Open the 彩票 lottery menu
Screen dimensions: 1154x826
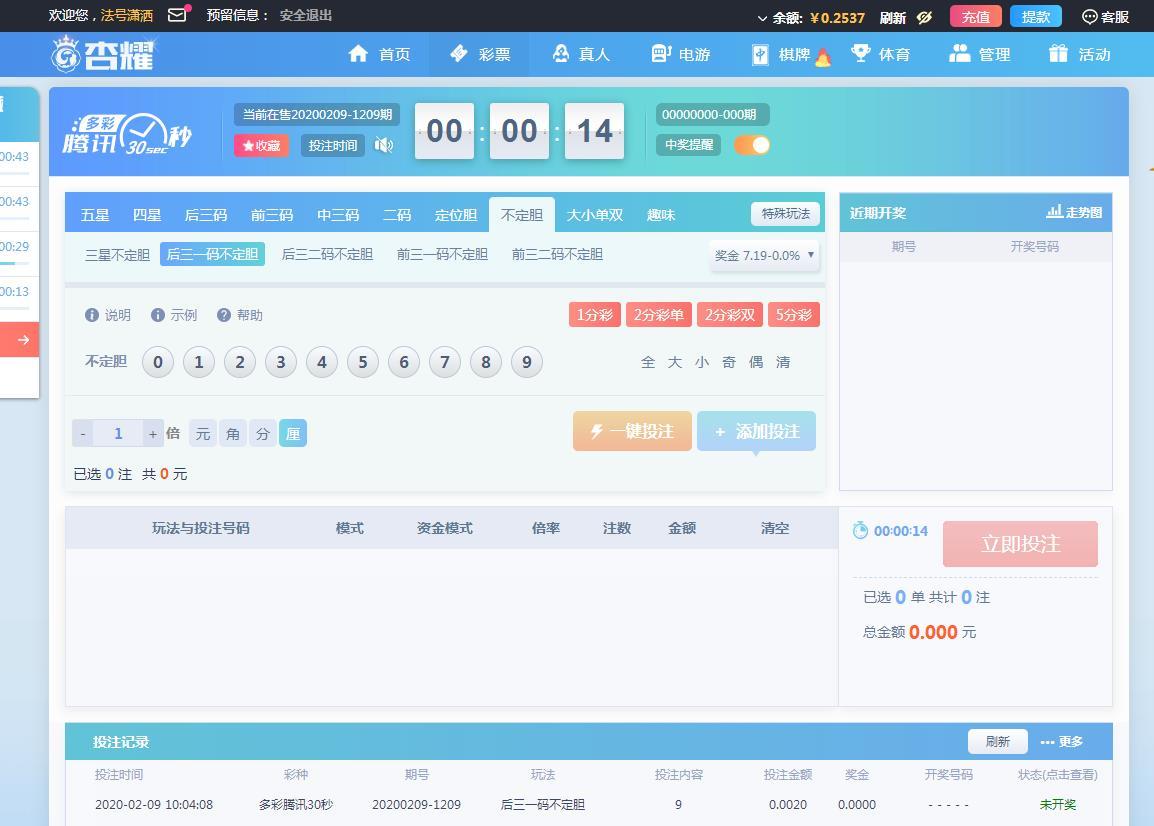click(x=480, y=54)
